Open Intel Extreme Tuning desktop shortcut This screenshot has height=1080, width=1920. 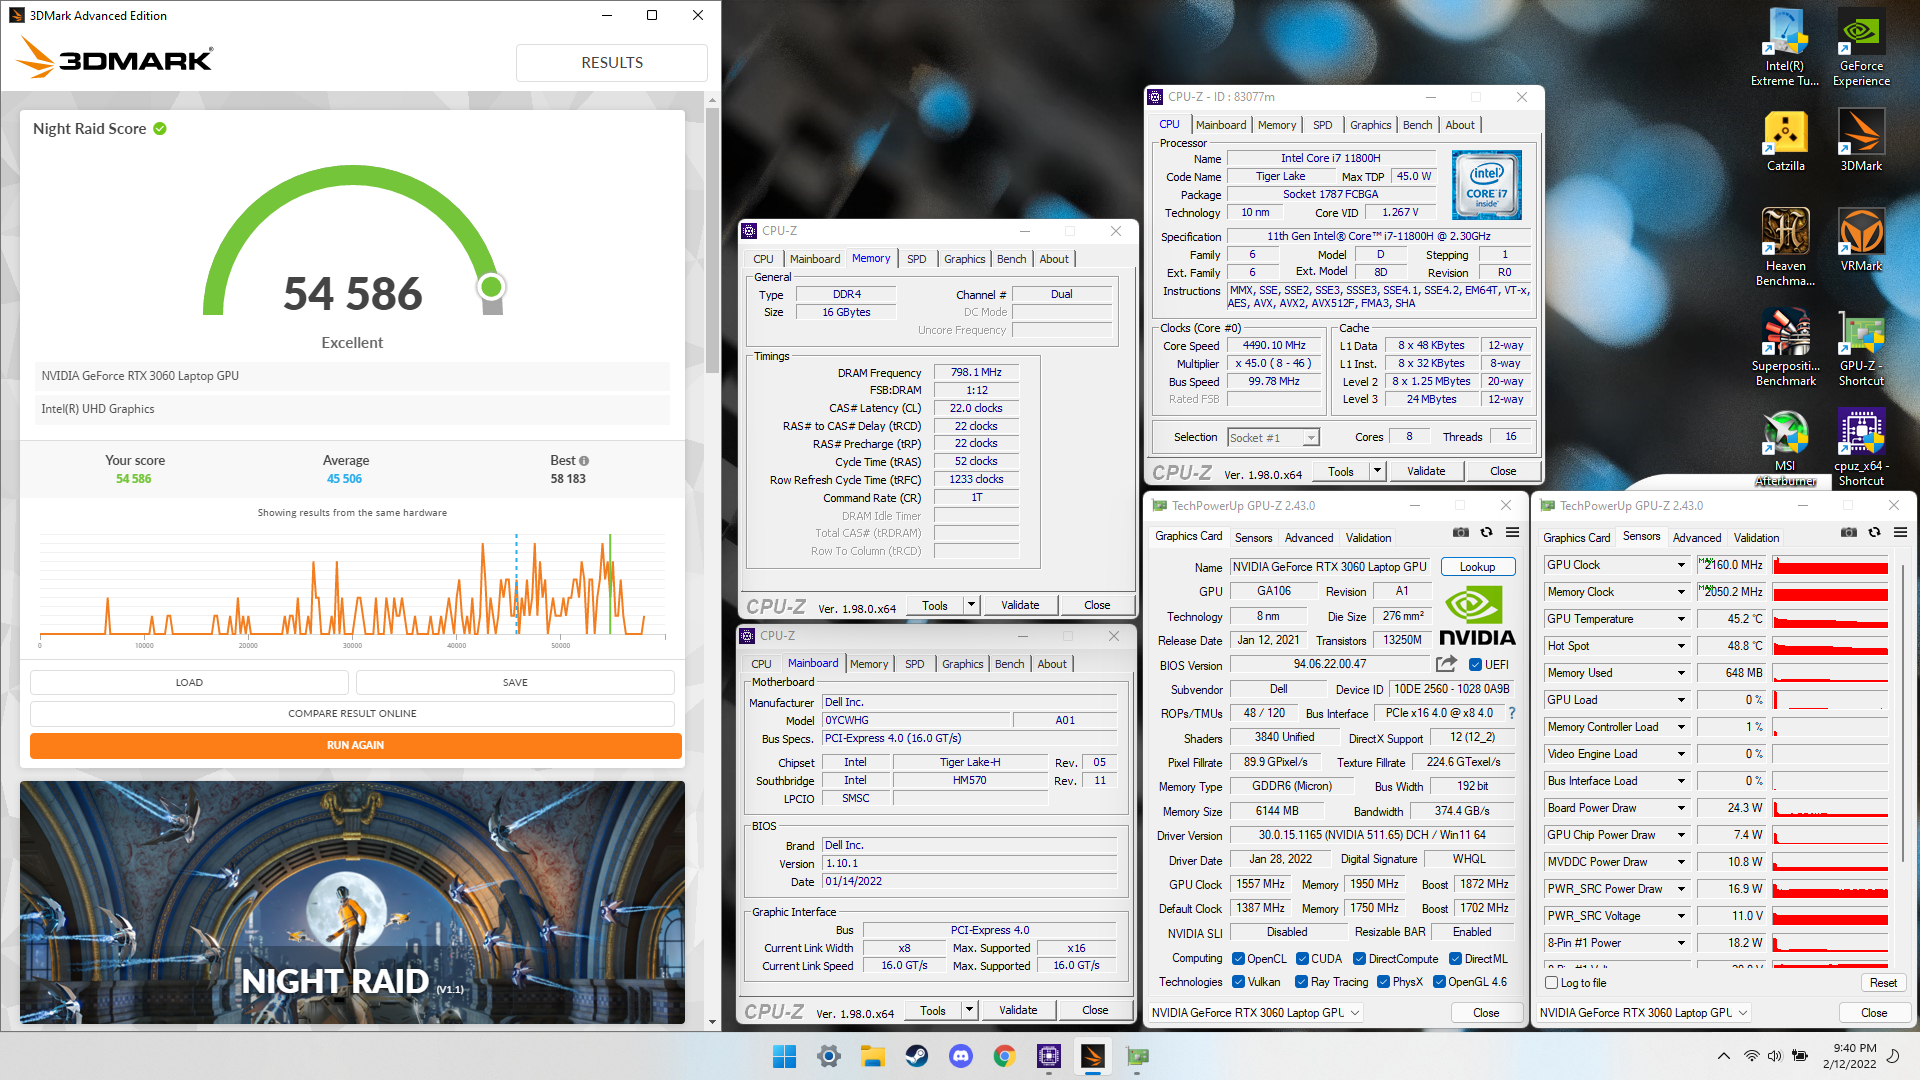[x=1785, y=48]
